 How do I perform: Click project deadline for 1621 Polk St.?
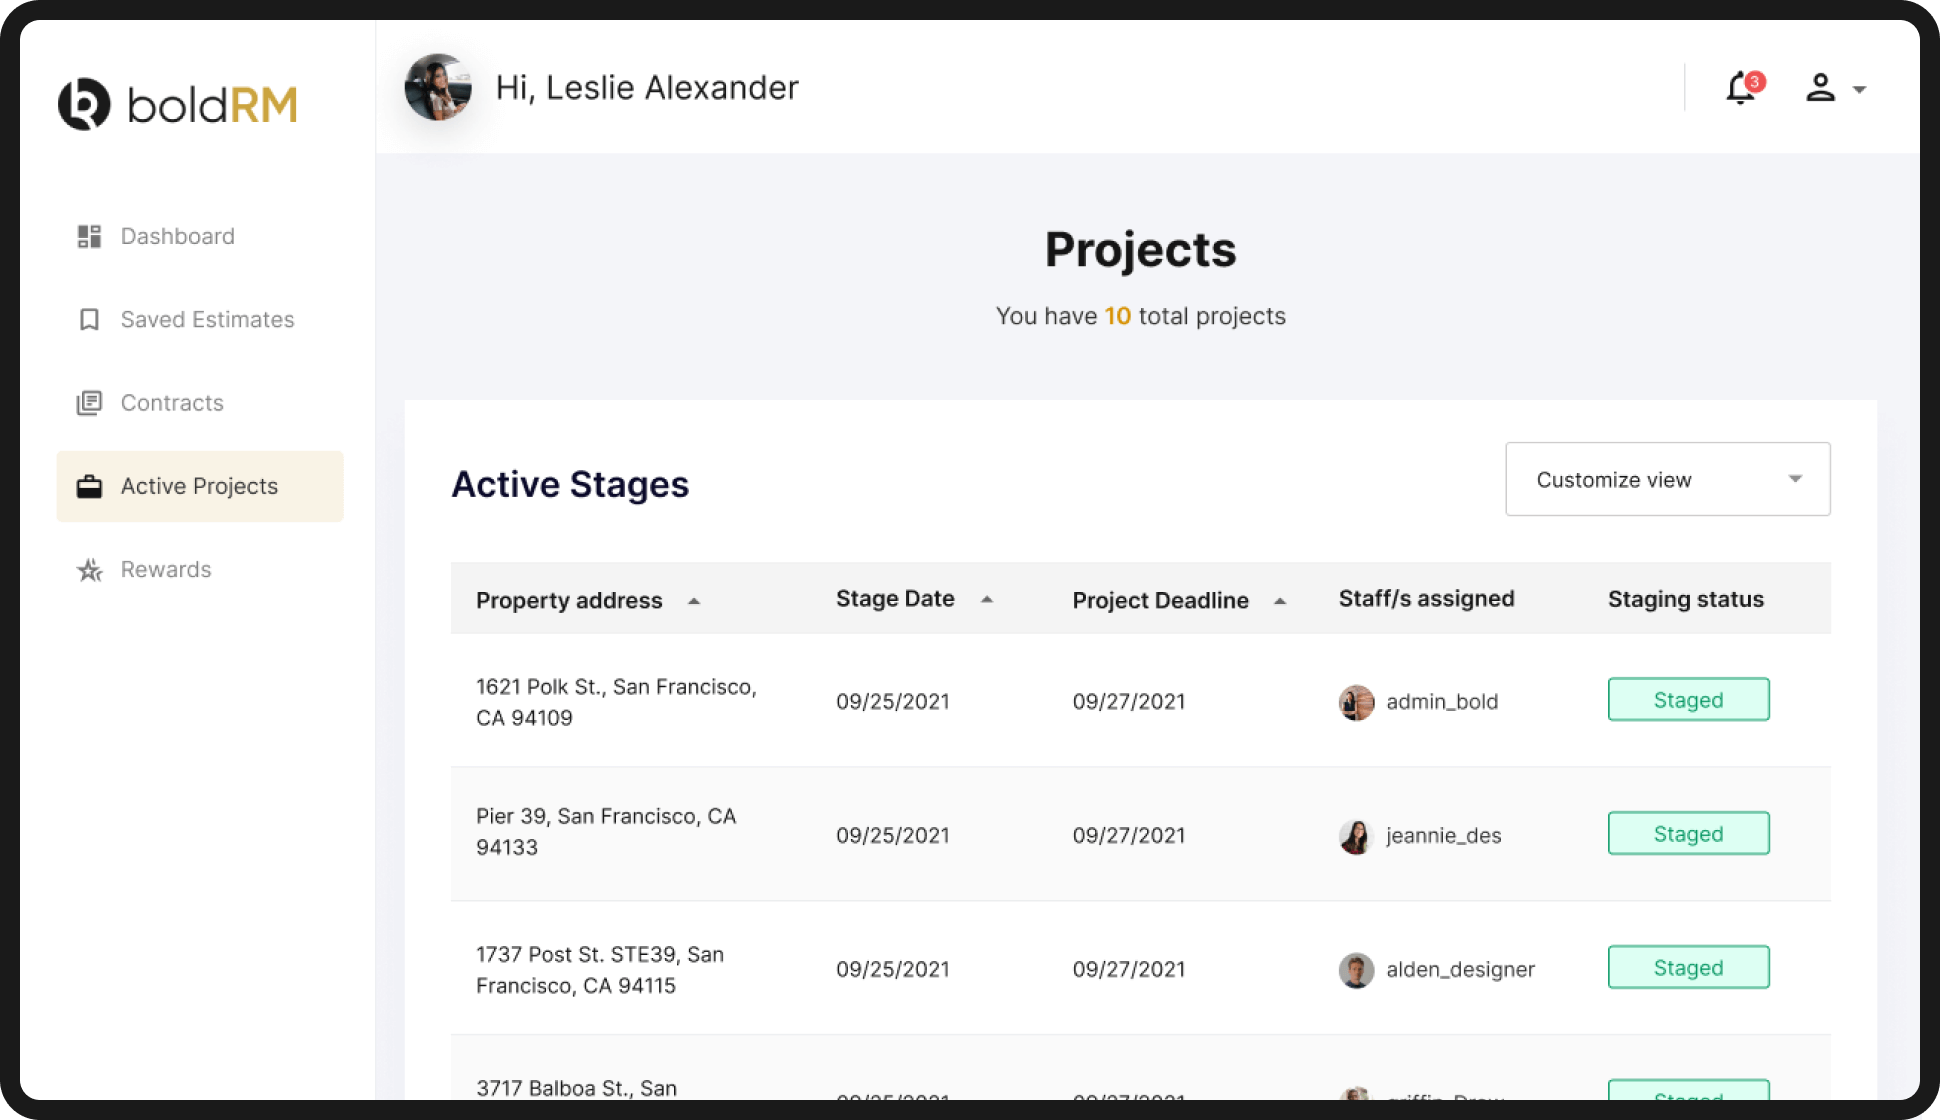coord(1129,702)
